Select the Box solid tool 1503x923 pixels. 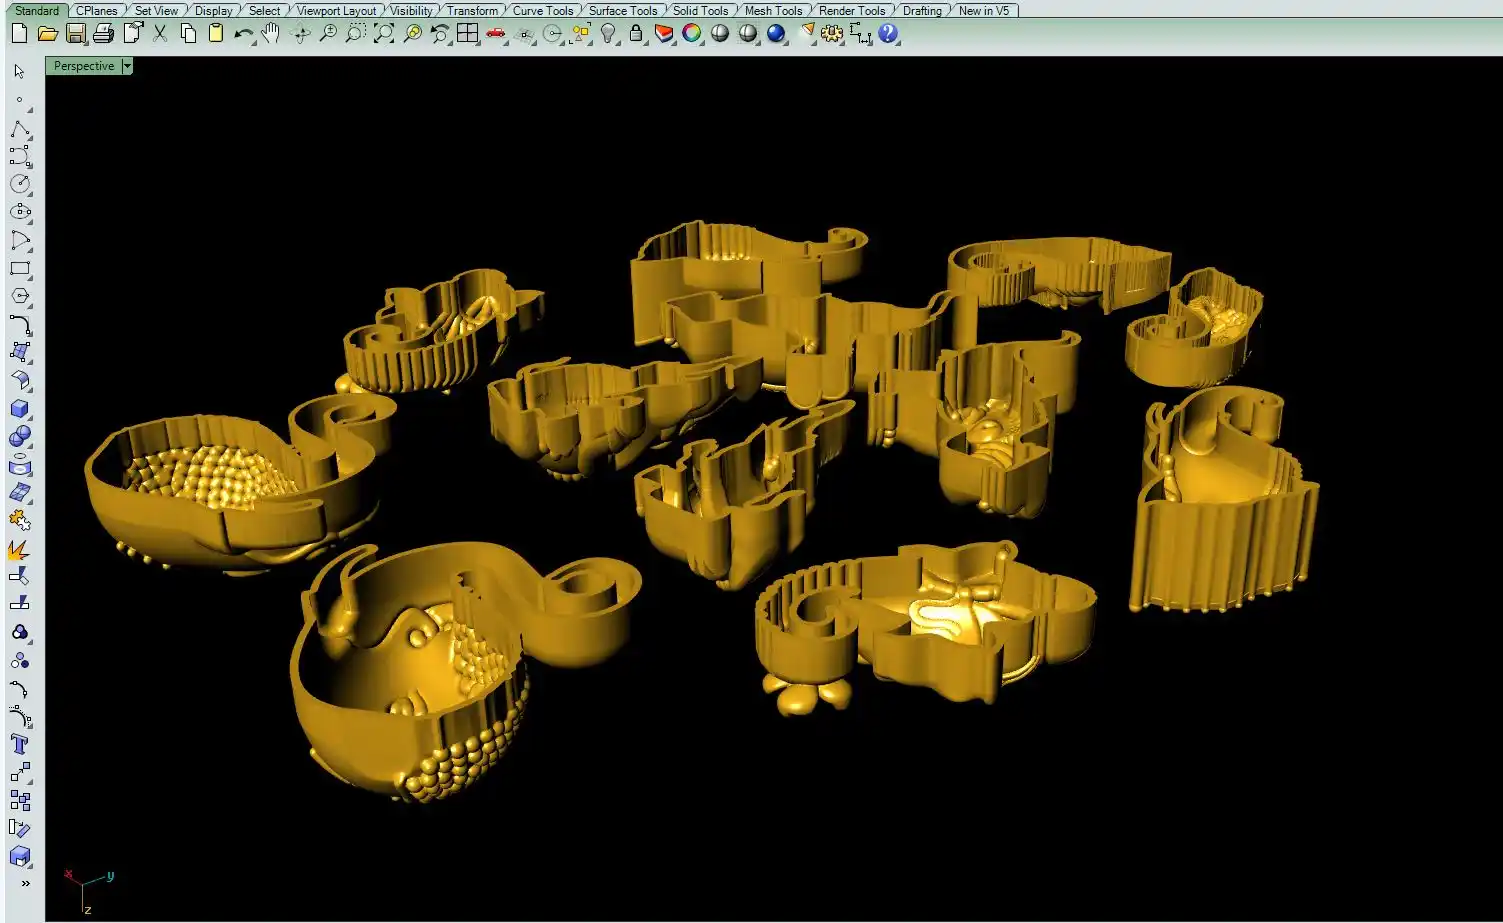click(x=19, y=409)
